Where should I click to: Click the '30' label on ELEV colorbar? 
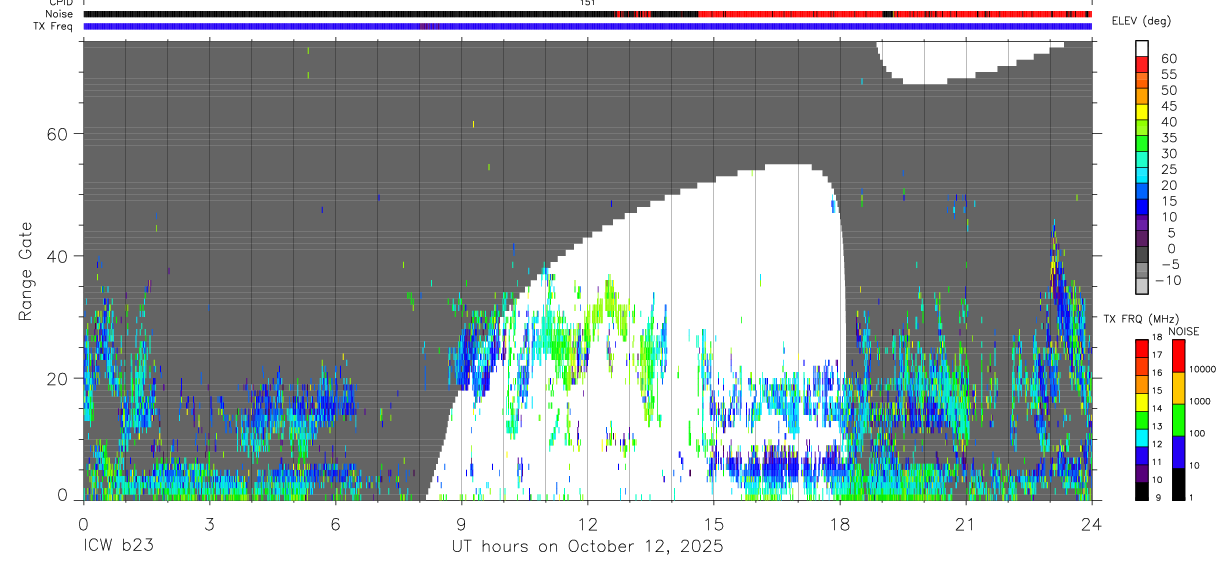click(1167, 154)
